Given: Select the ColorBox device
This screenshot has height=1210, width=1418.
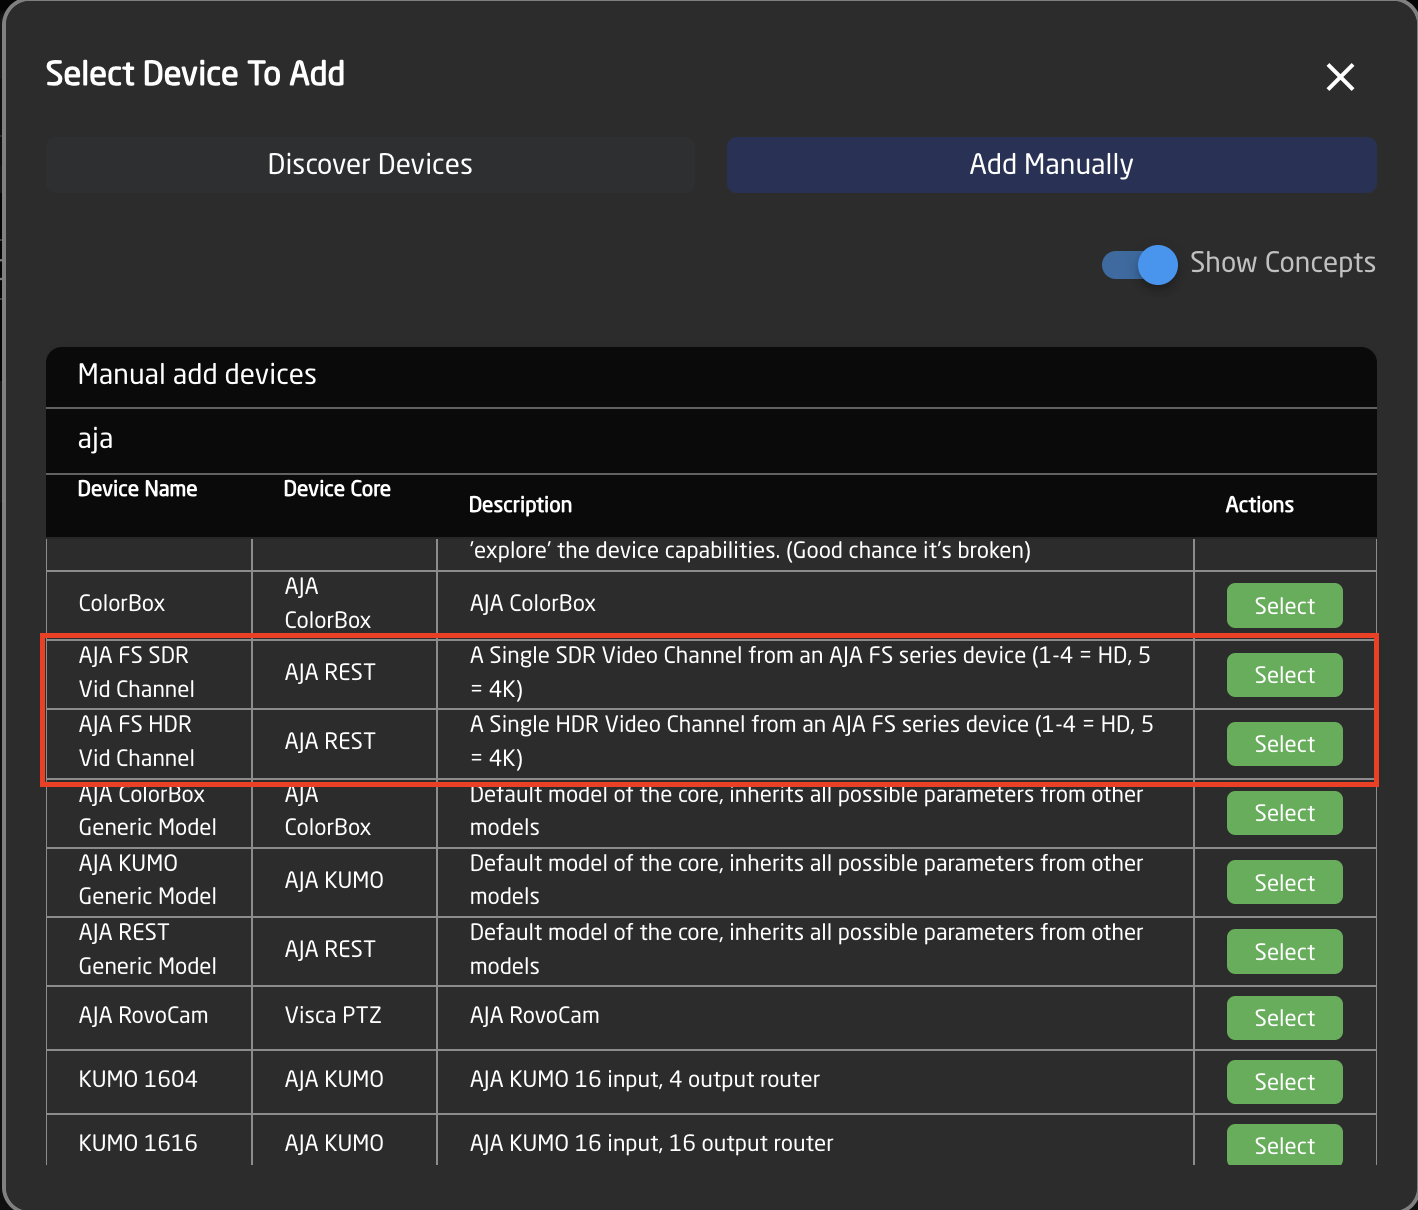Looking at the screenshot, I should click(x=1284, y=606).
